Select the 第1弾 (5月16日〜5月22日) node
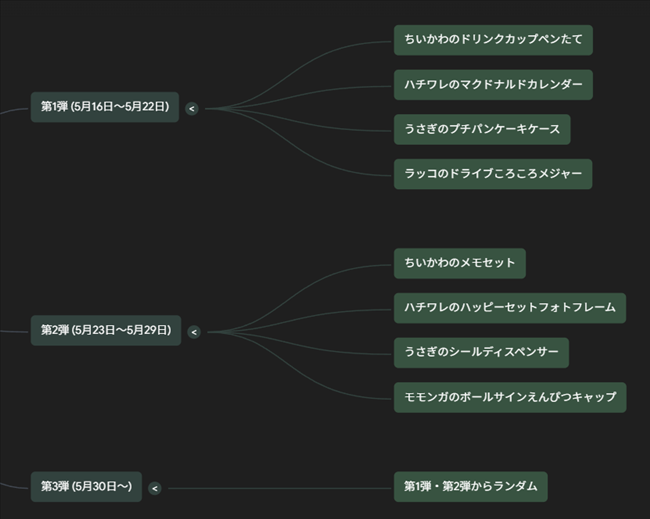The image size is (650, 519). pos(105,107)
